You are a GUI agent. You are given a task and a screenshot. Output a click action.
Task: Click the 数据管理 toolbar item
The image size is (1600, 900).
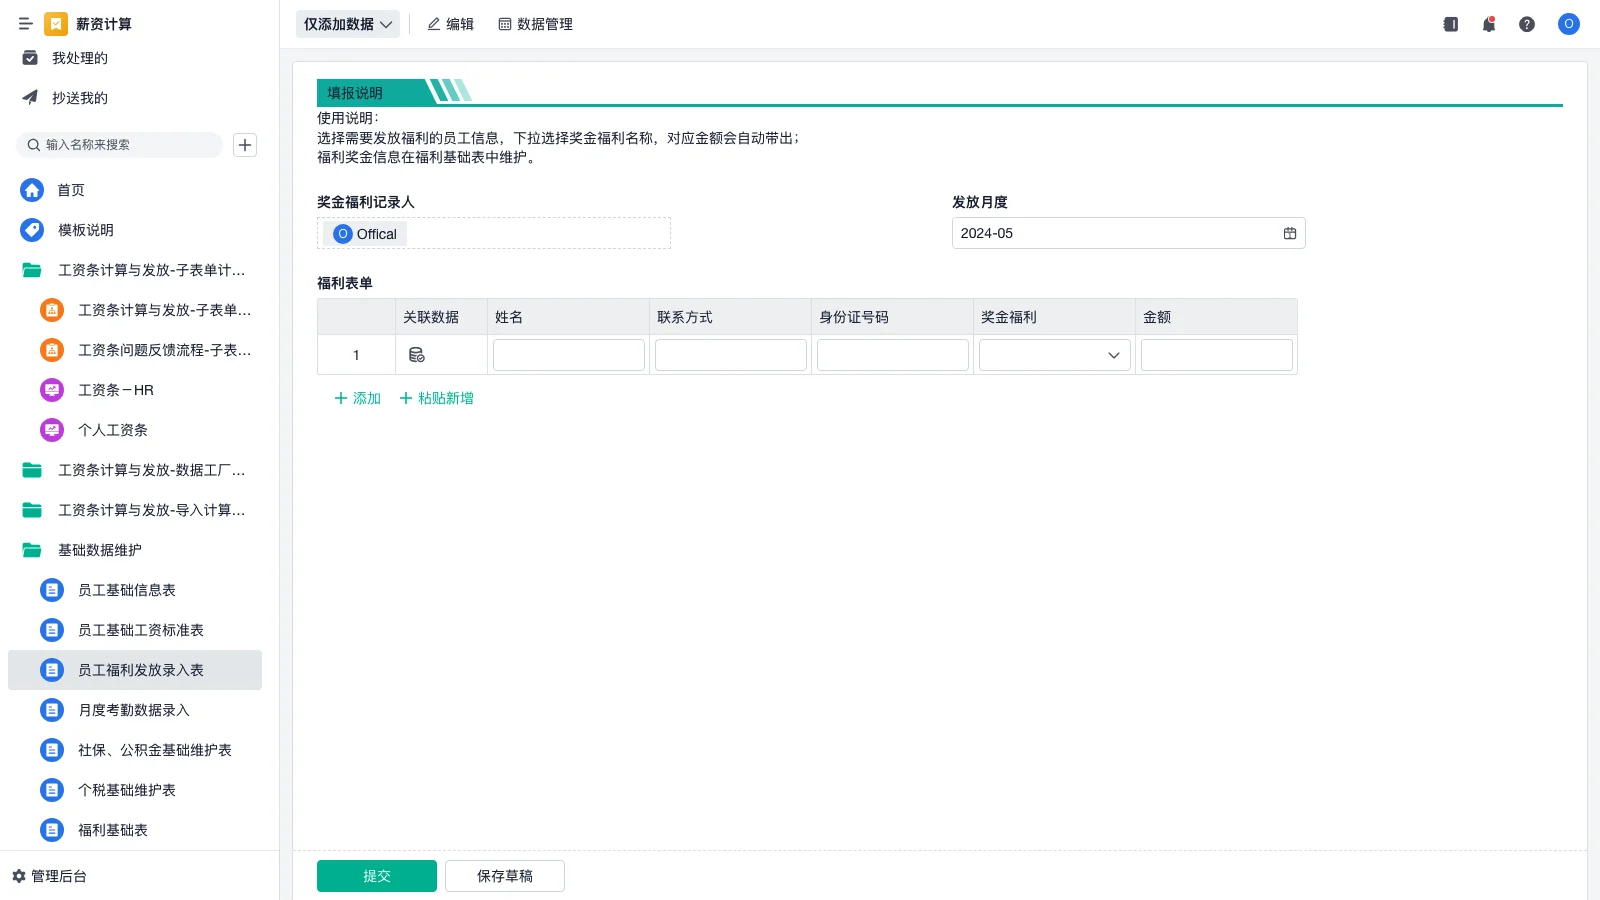(535, 24)
